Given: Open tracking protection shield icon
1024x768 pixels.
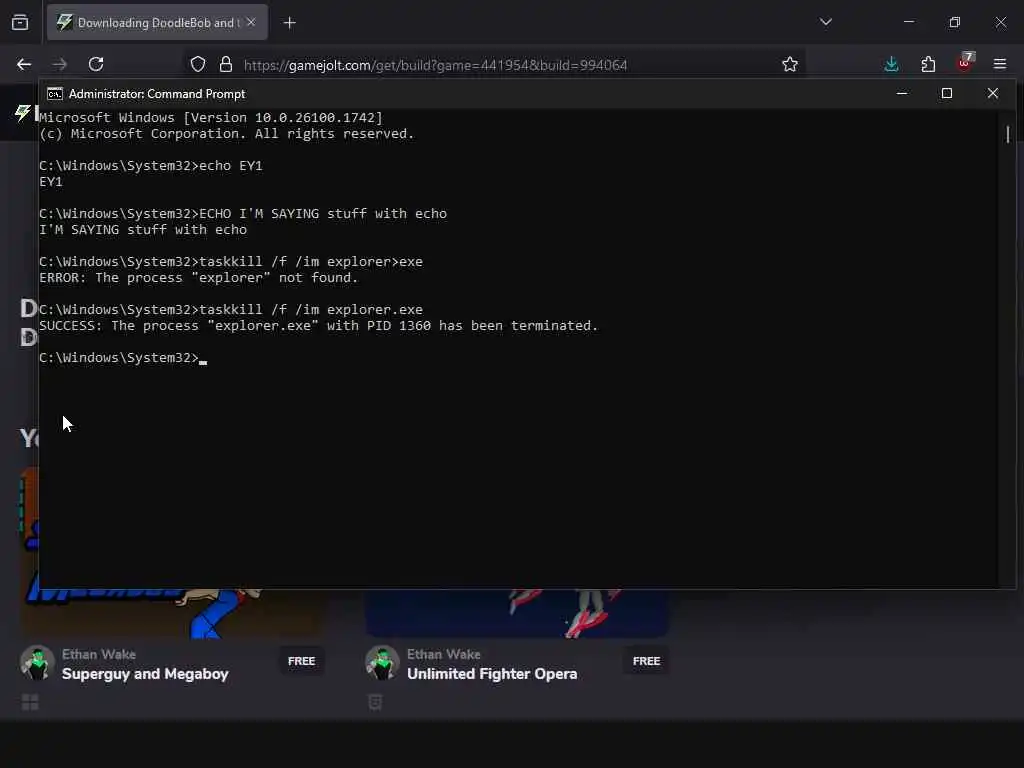Looking at the screenshot, I should pyautogui.click(x=198, y=64).
